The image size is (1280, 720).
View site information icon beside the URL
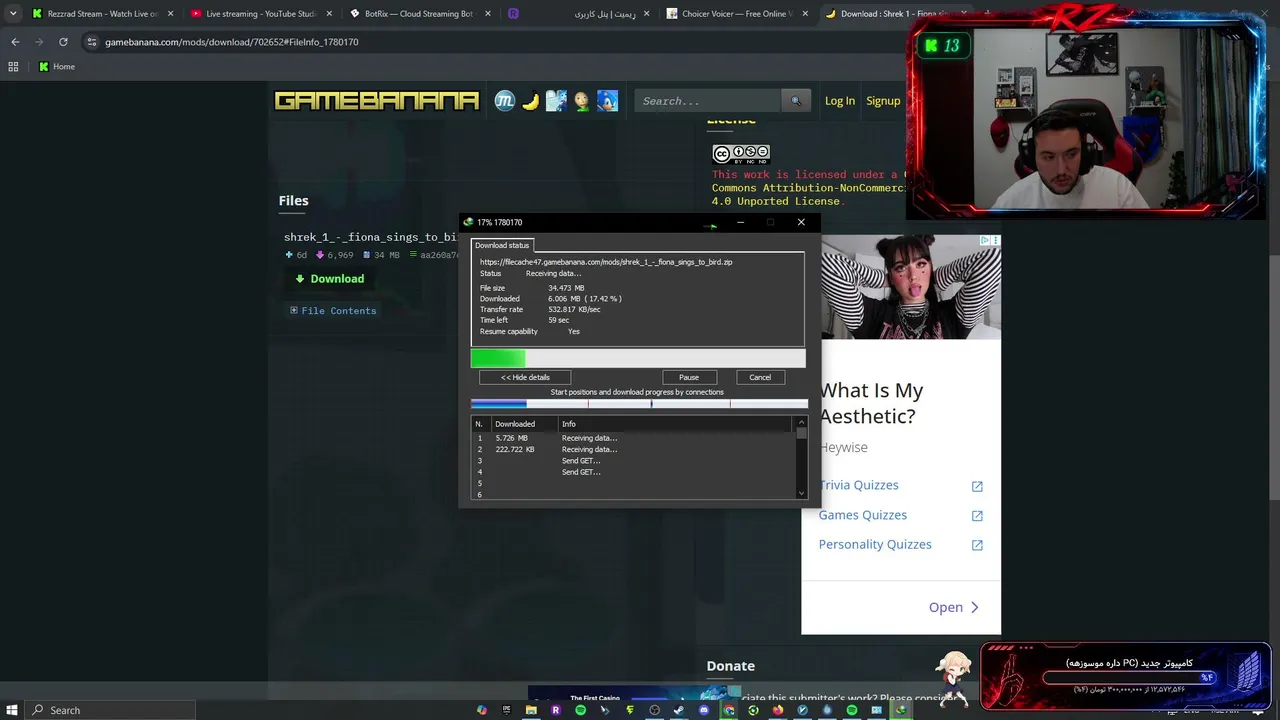[x=92, y=42]
